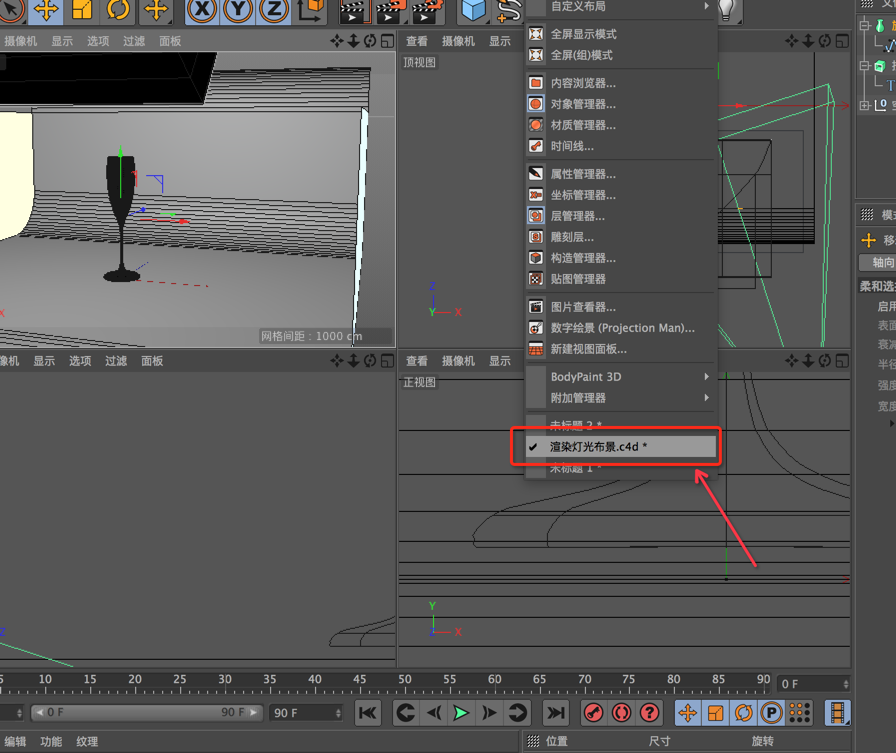
Task: Open the coordinate system axis icon
Action: pos(310,10)
